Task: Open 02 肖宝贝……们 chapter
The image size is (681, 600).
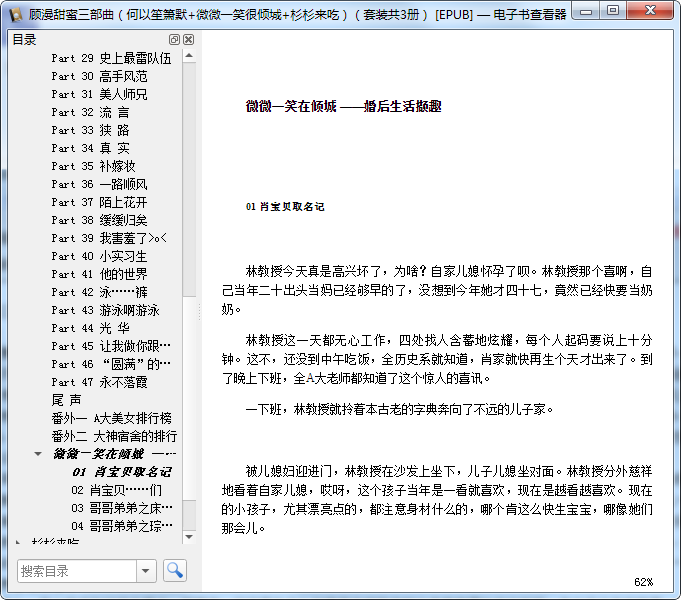Action: tap(117, 490)
